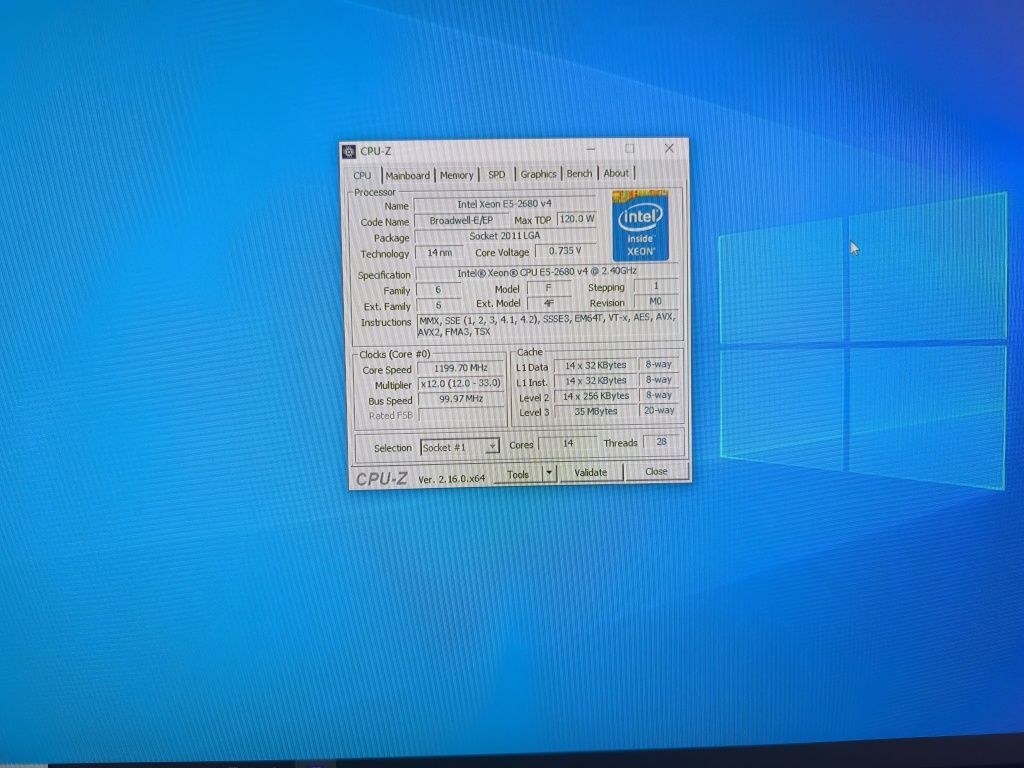Click the Level 2 14 x 256 KBytes value
The image size is (1024, 768).
point(596,396)
